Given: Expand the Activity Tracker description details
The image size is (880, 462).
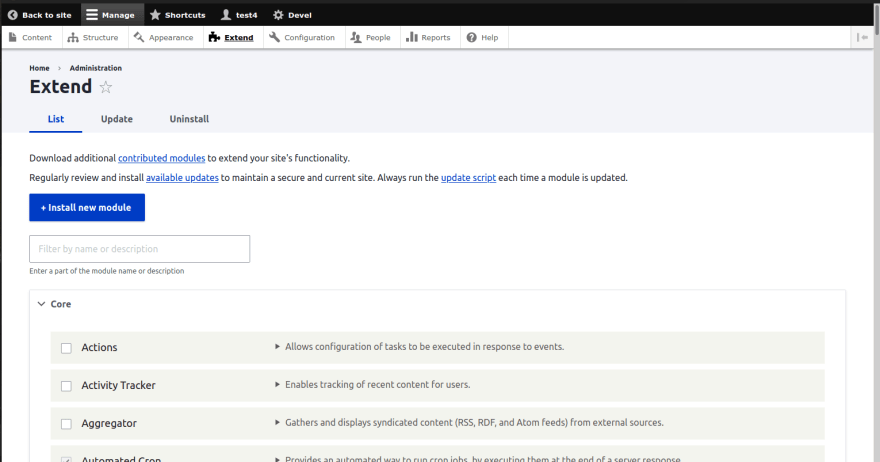Looking at the screenshot, I should tap(277, 385).
